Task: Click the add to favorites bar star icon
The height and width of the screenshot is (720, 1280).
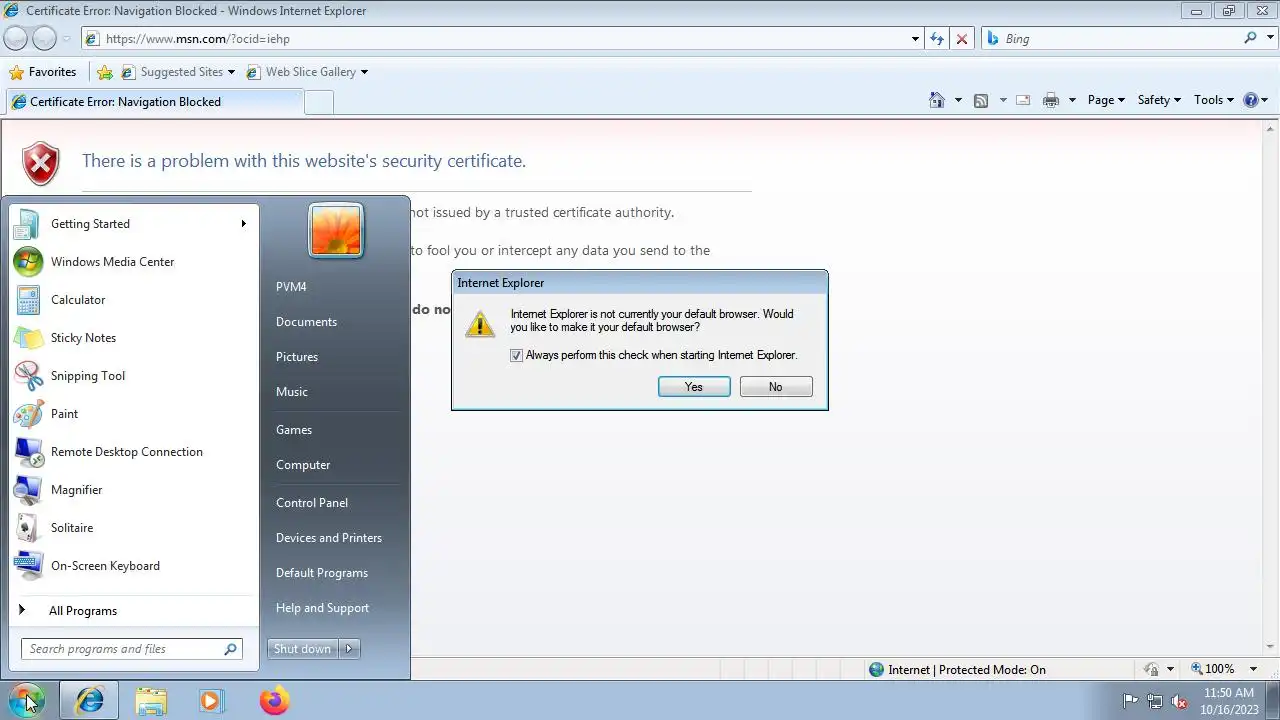Action: coord(105,72)
